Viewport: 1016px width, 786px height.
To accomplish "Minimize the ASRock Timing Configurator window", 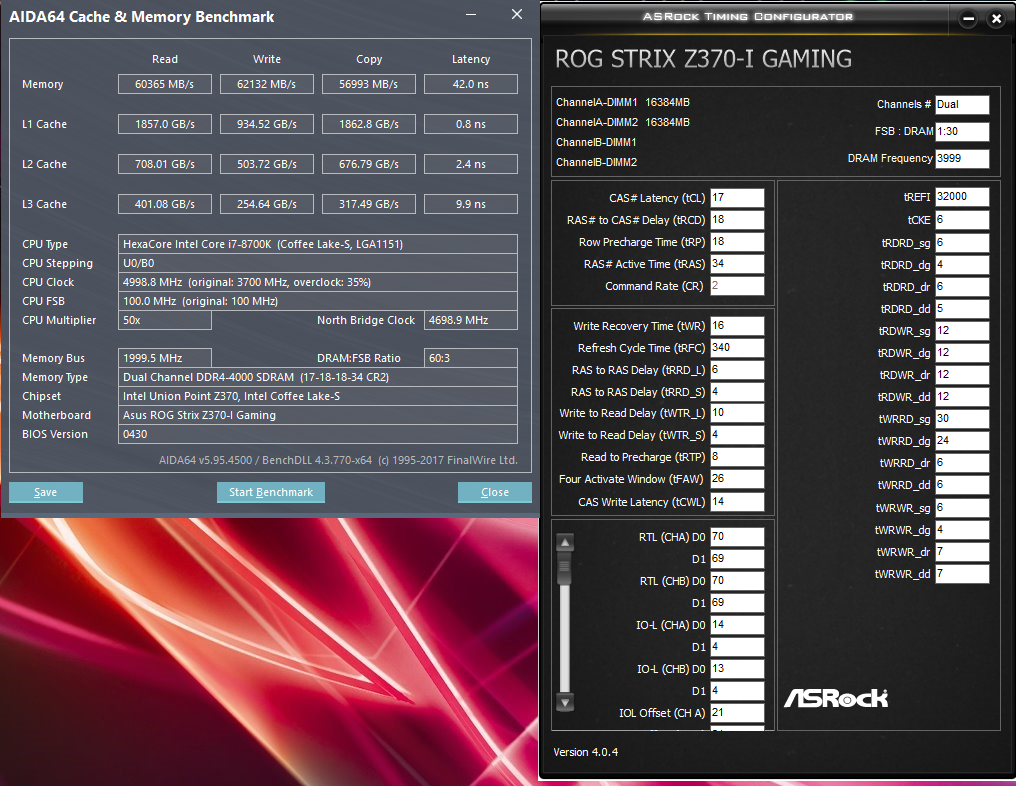I will (x=968, y=19).
